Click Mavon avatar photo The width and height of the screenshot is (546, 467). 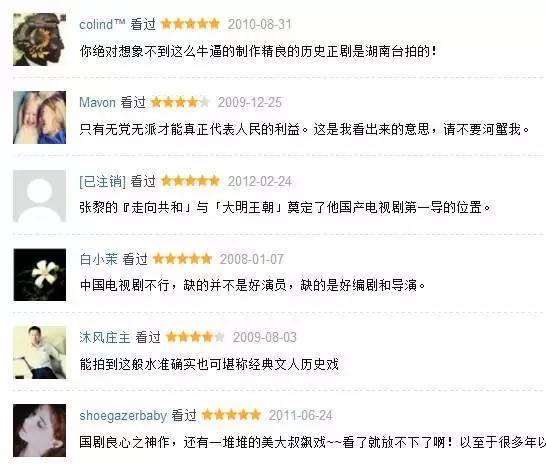point(39,117)
